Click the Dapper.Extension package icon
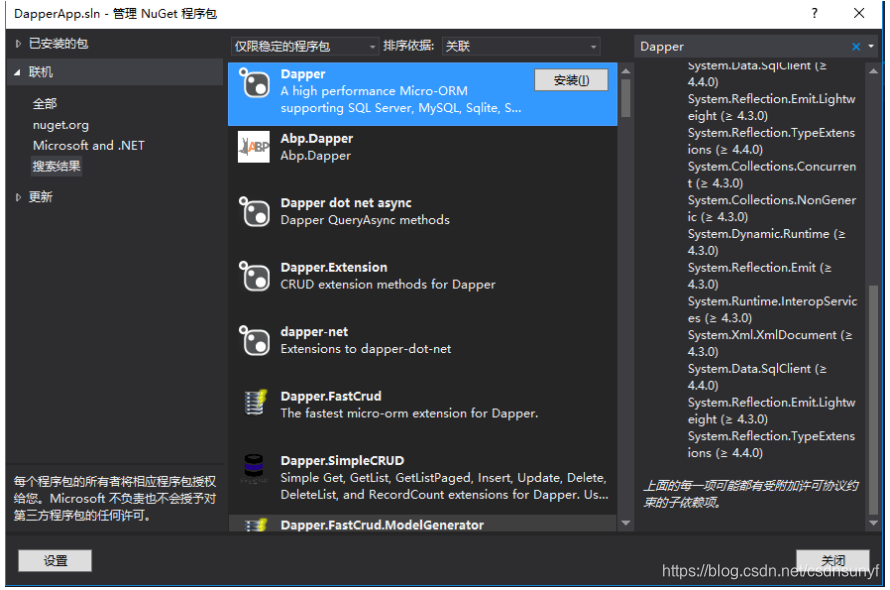 [257, 275]
